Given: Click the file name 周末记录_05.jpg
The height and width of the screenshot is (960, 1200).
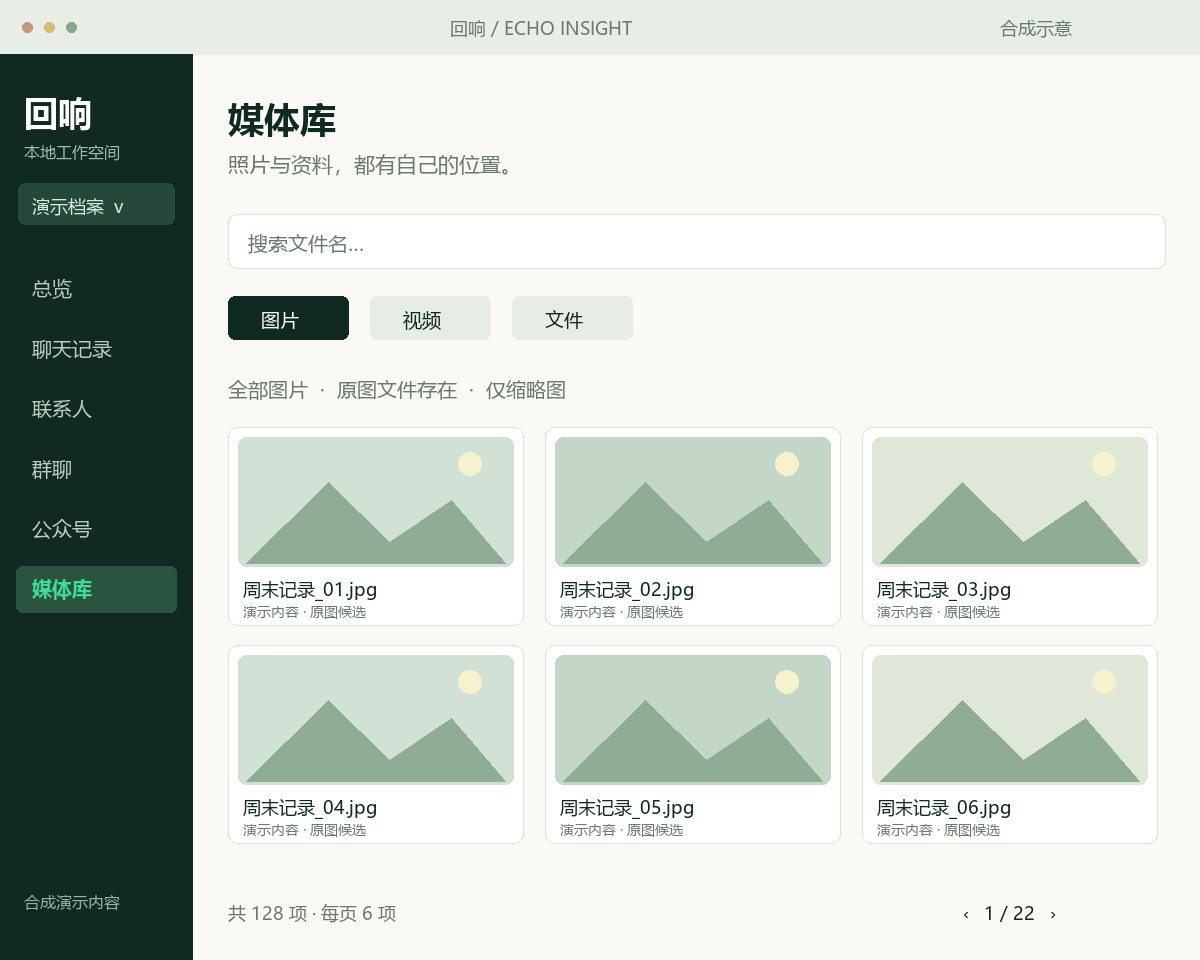Looking at the screenshot, I should 627,808.
